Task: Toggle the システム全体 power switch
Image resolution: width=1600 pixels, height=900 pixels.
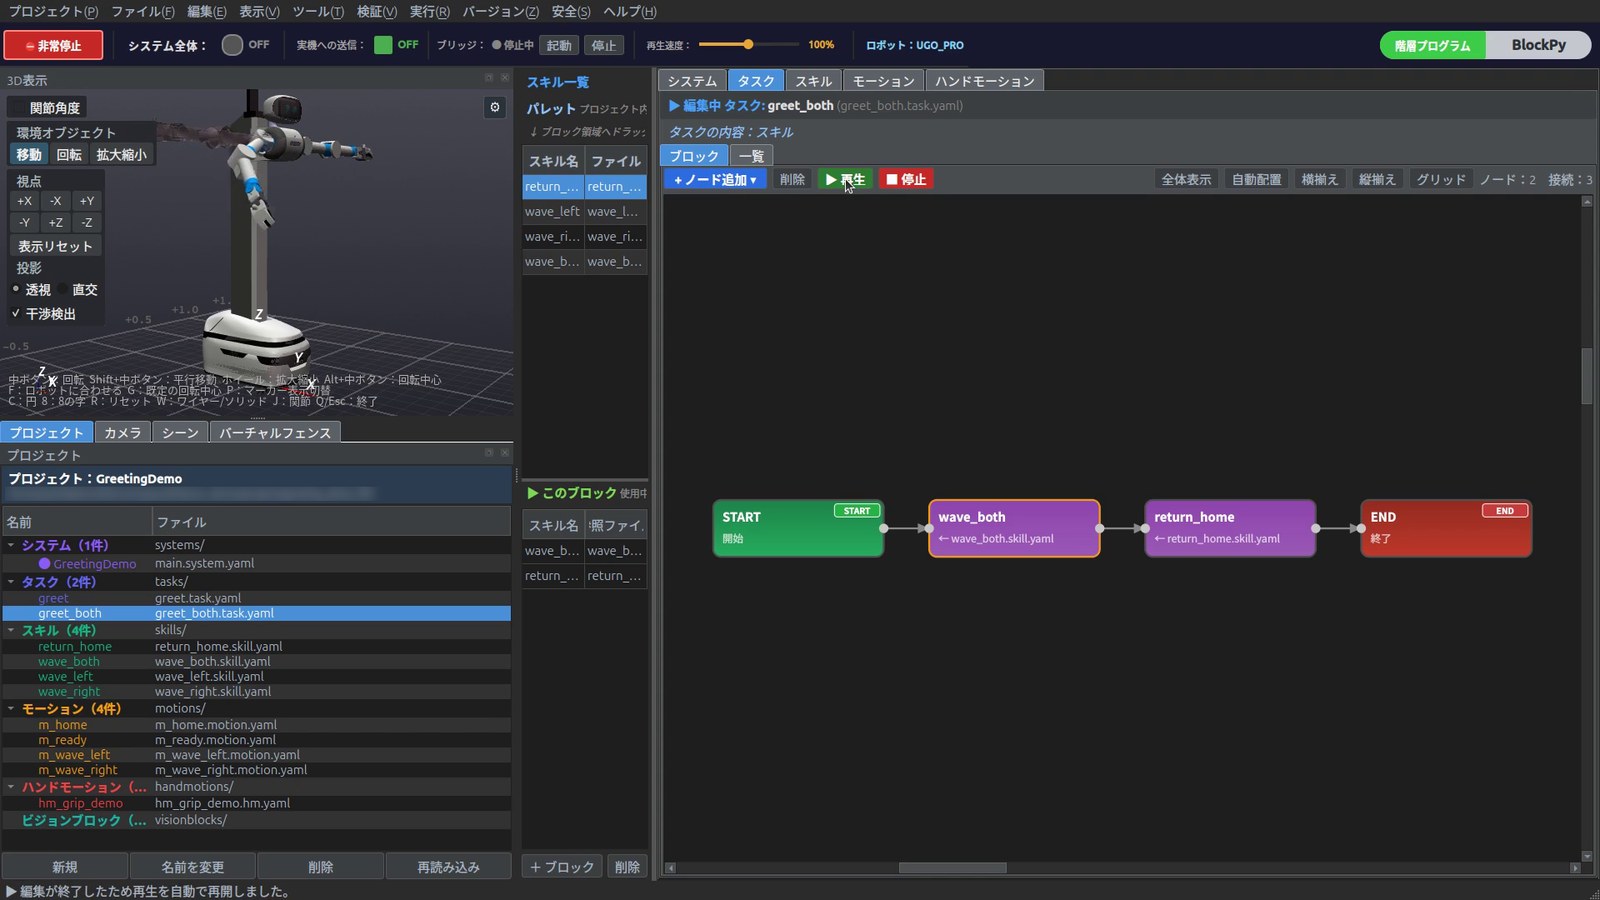Action: point(232,45)
